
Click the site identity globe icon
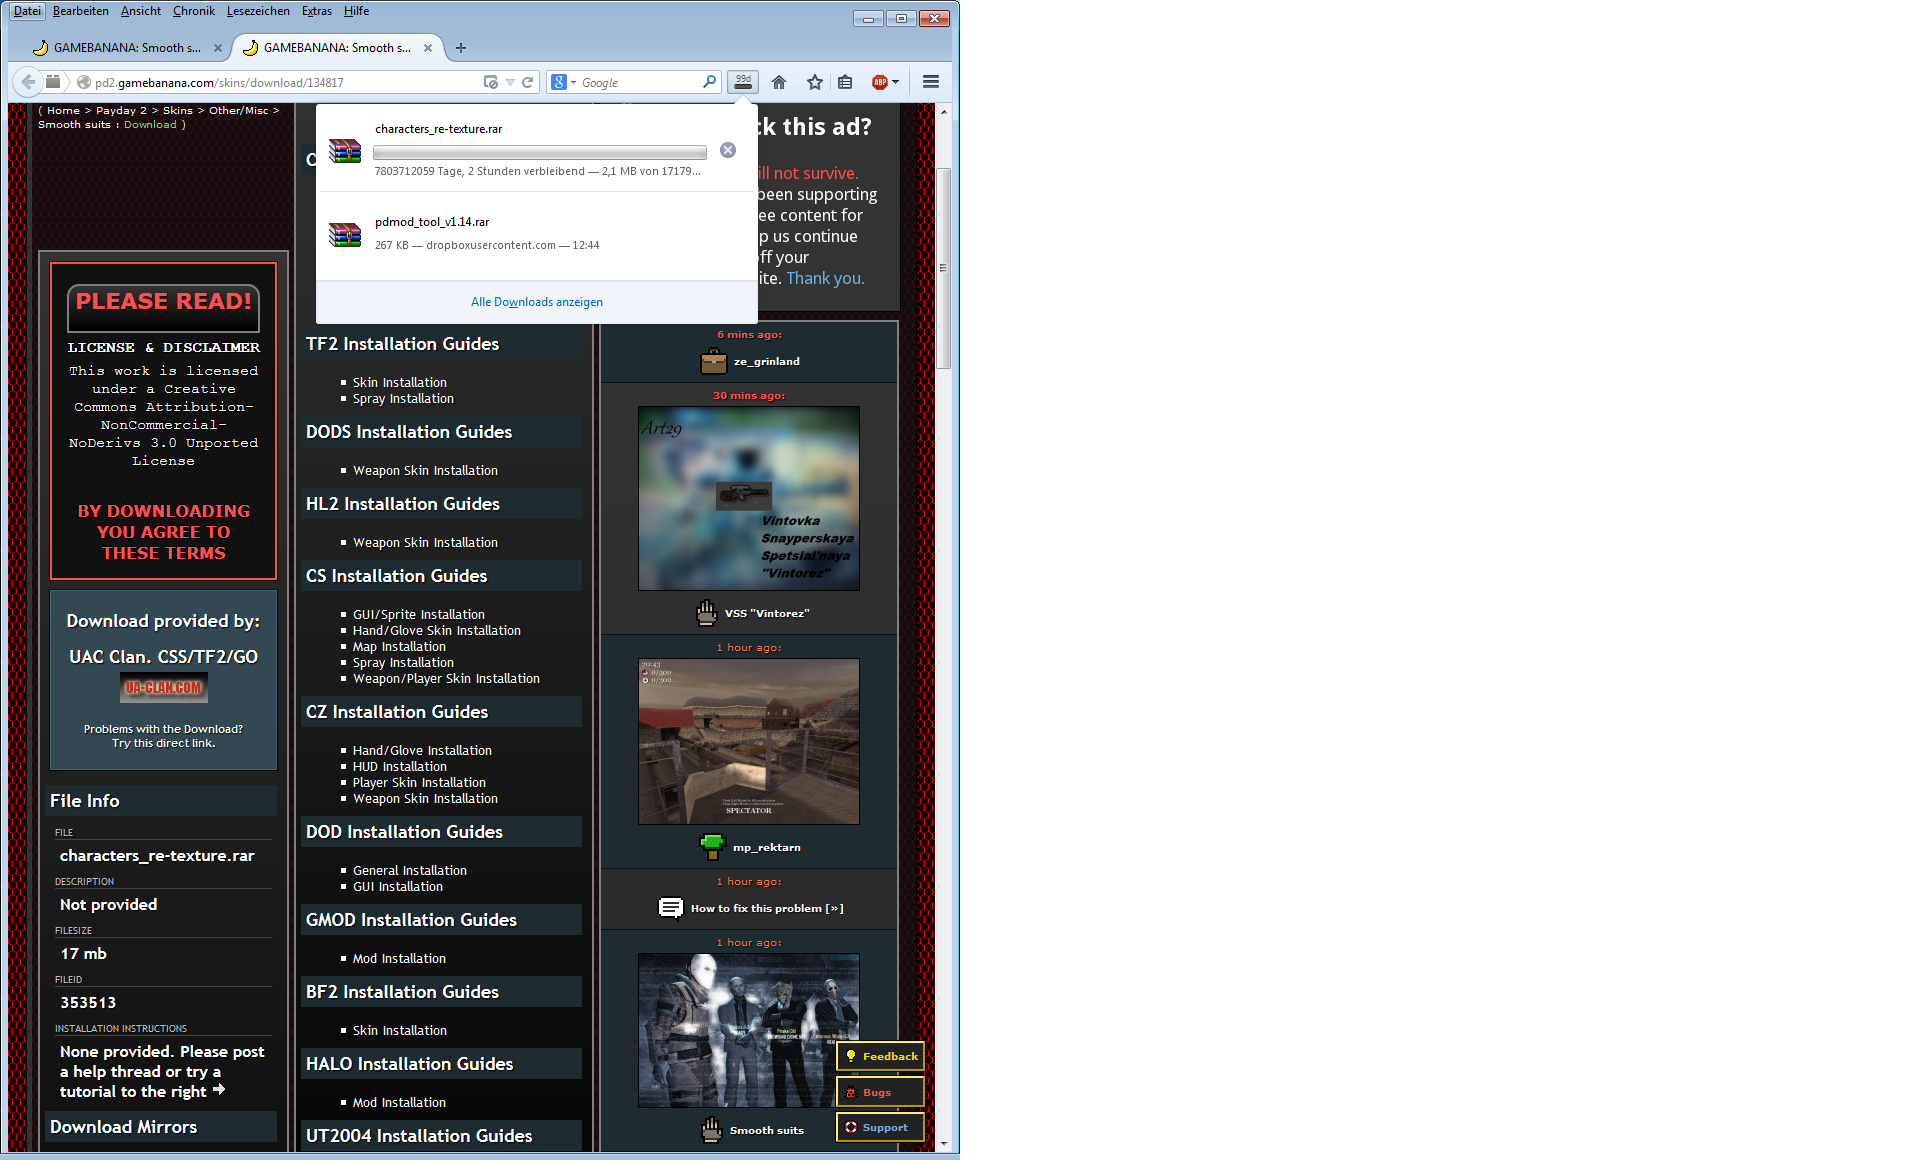[84, 83]
